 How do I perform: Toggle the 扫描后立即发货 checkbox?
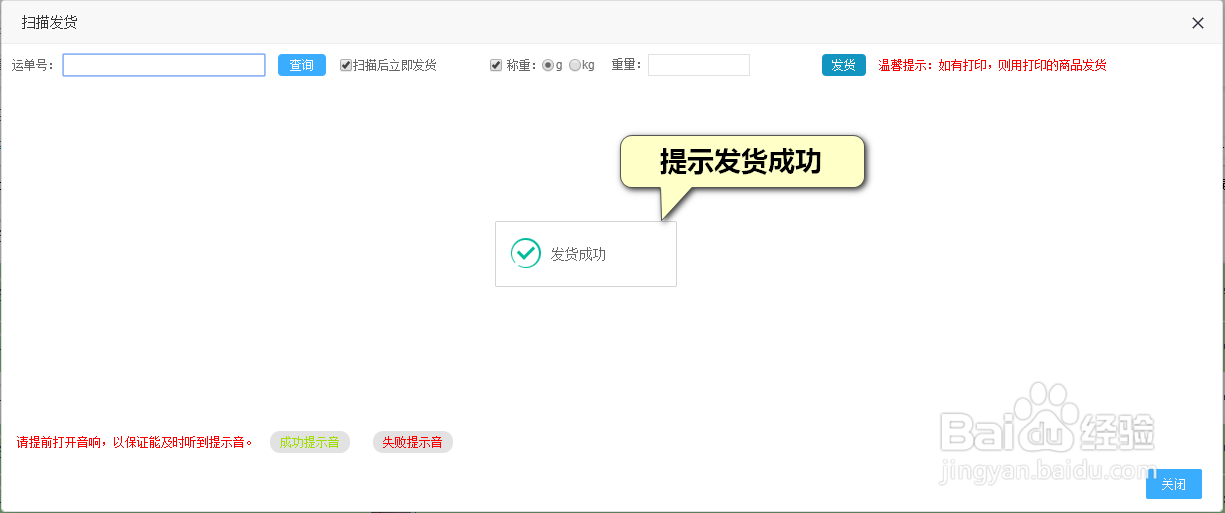click(346, 65)
